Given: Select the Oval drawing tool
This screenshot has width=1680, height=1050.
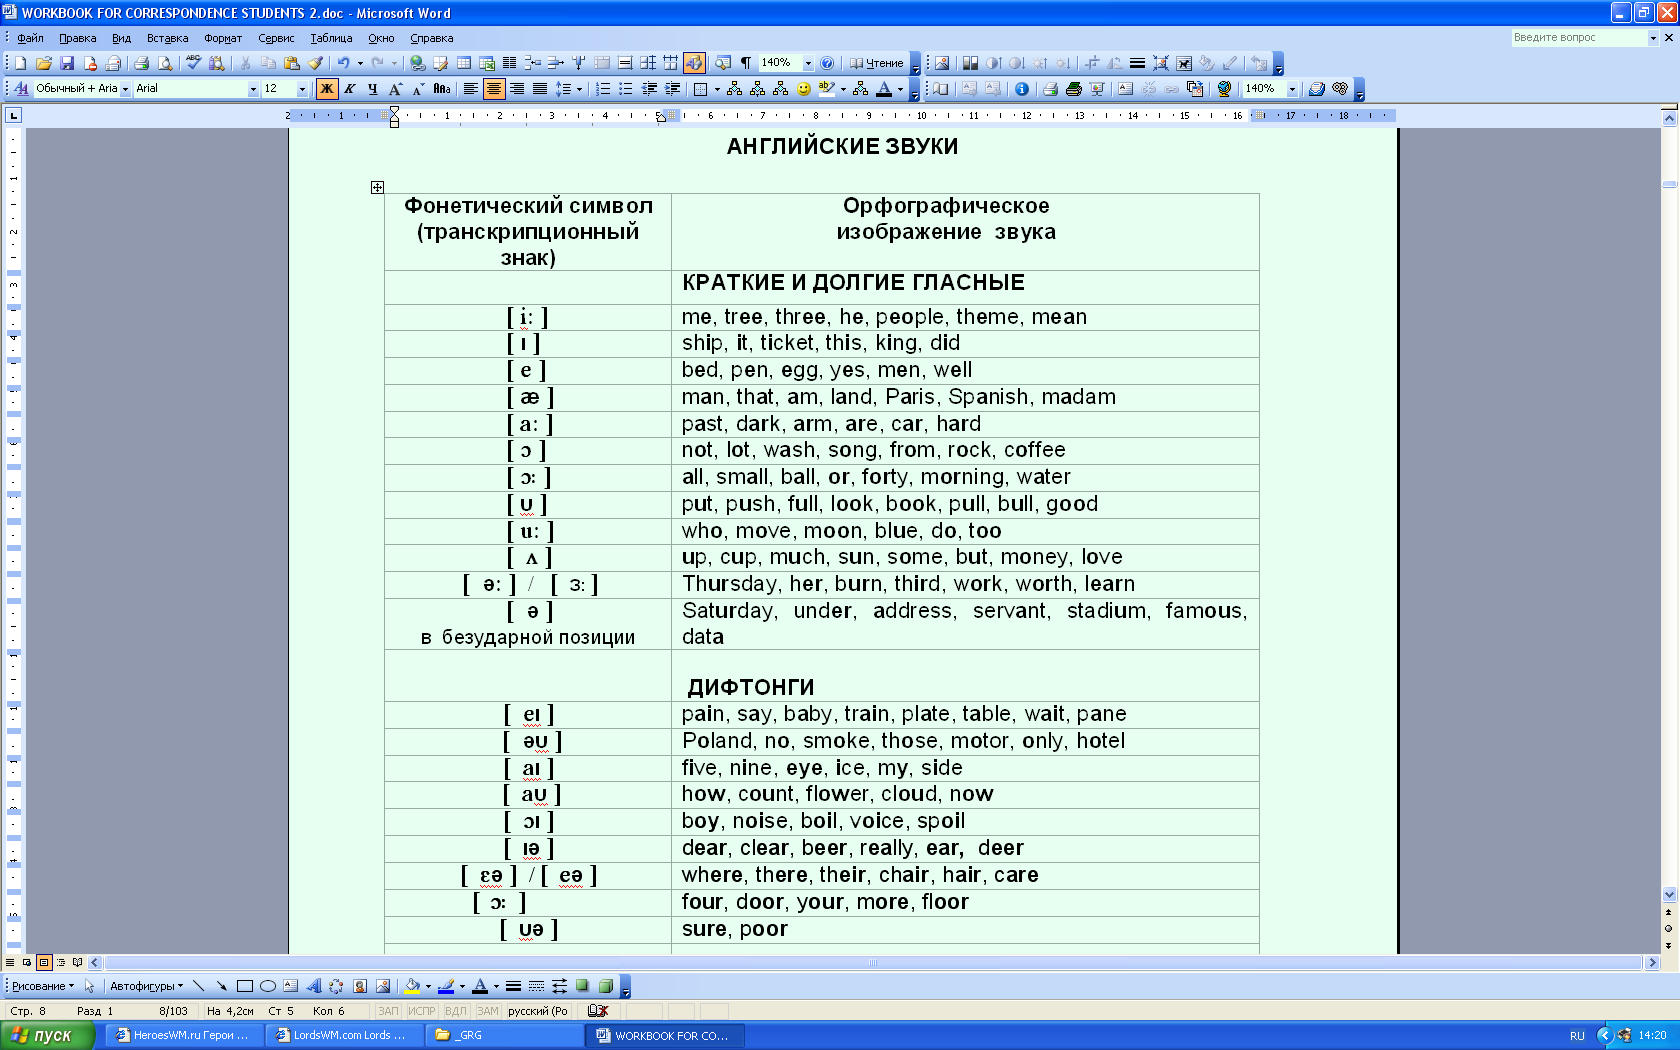Looking at the screenshot, I should tap(267, 986).
